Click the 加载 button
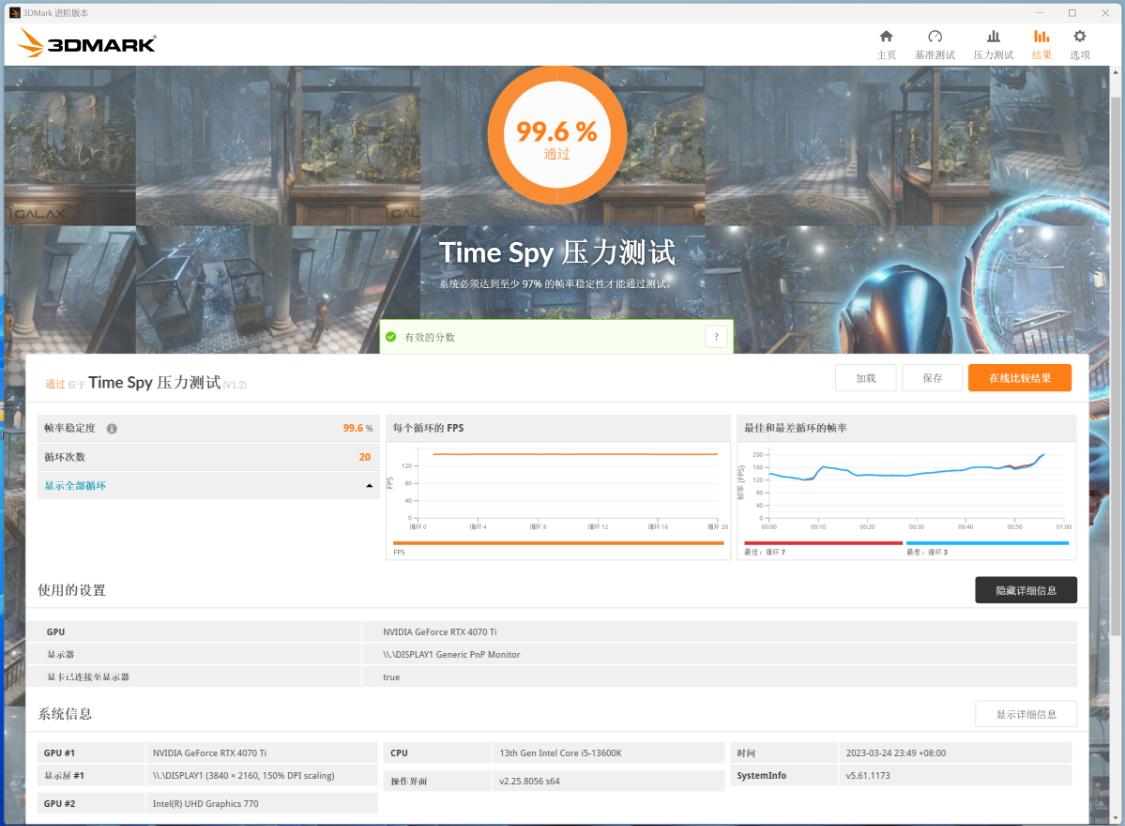 tap(864, 378)
